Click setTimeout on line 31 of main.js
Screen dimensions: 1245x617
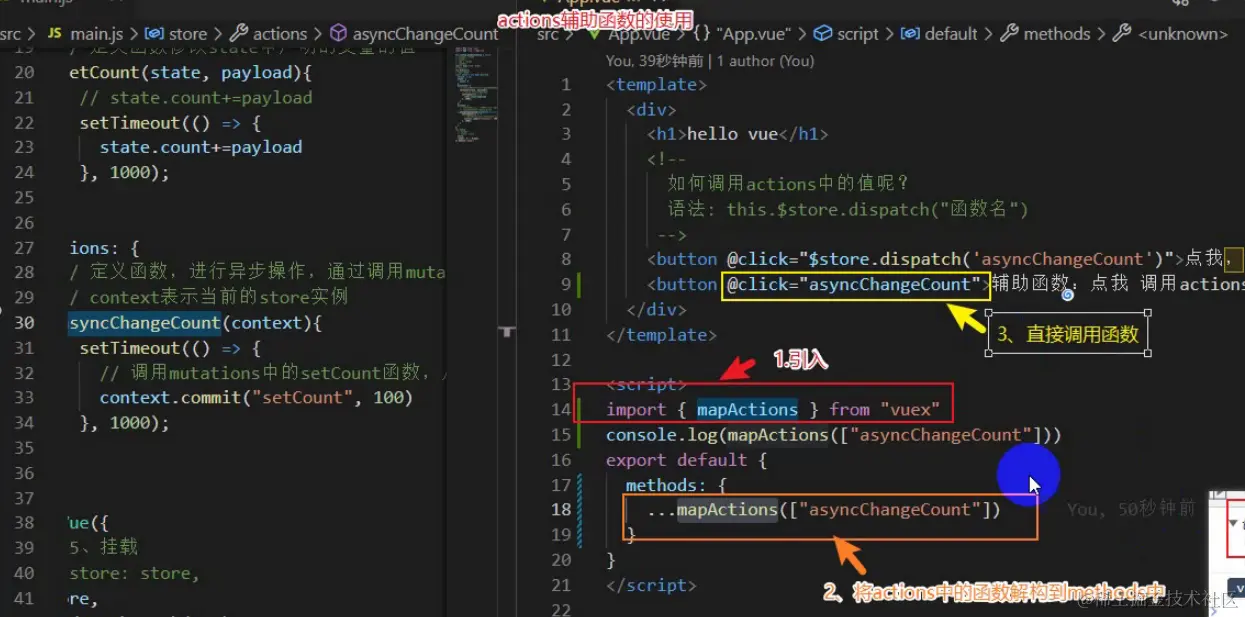coord(129,348)
